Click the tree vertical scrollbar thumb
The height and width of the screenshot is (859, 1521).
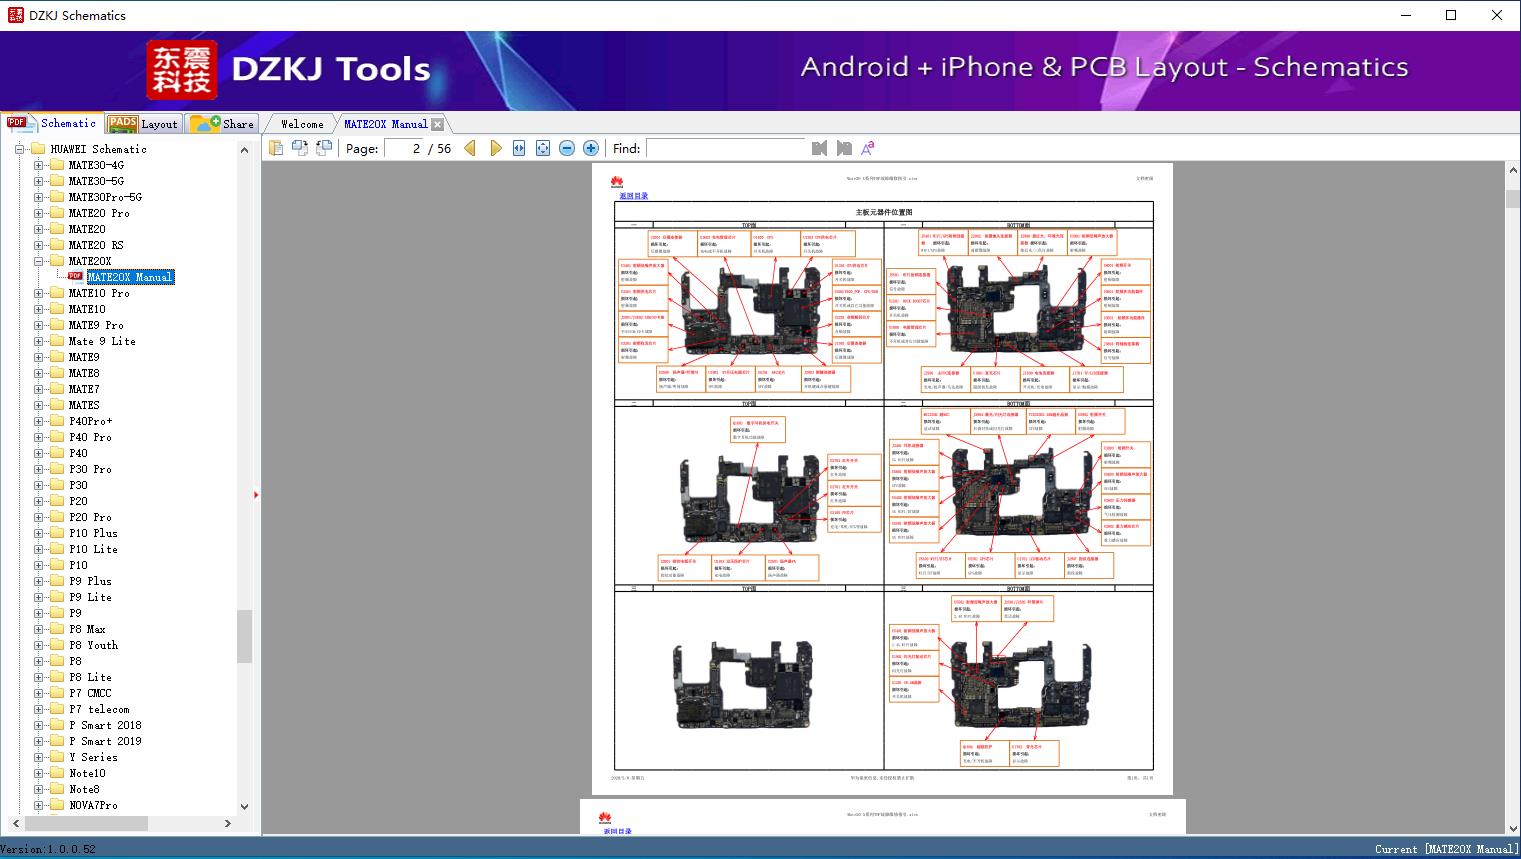point(244,636)
